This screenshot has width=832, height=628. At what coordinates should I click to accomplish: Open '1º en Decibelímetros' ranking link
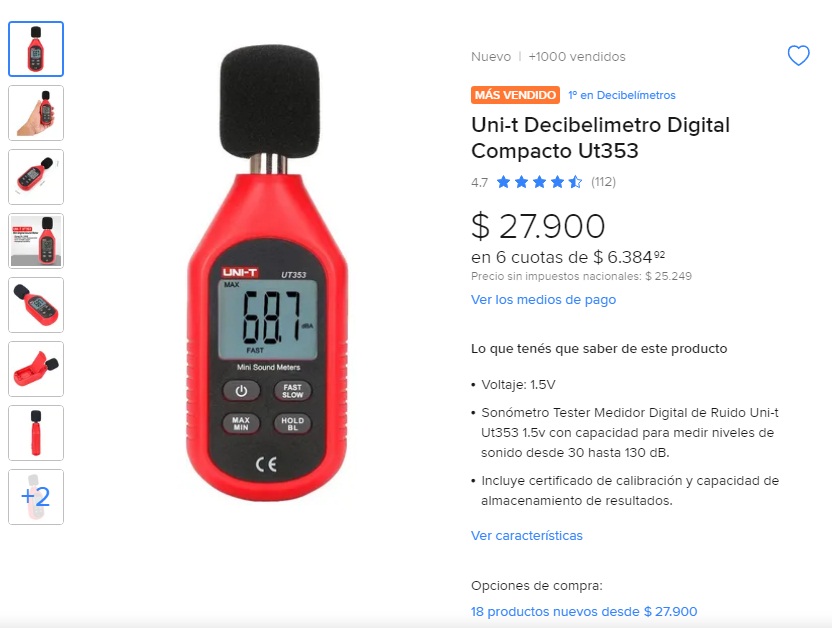click(x=622, y=95)
